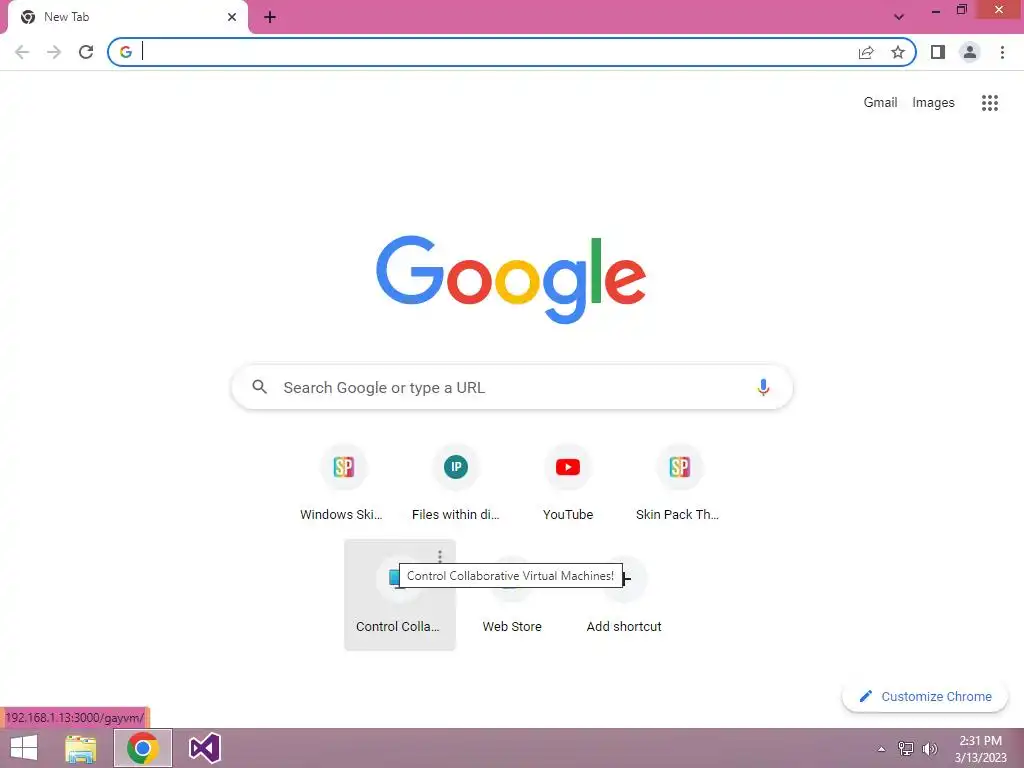
Task: Open the taskbar clock showing 2:31 PM
Action: tap(980, 749)
